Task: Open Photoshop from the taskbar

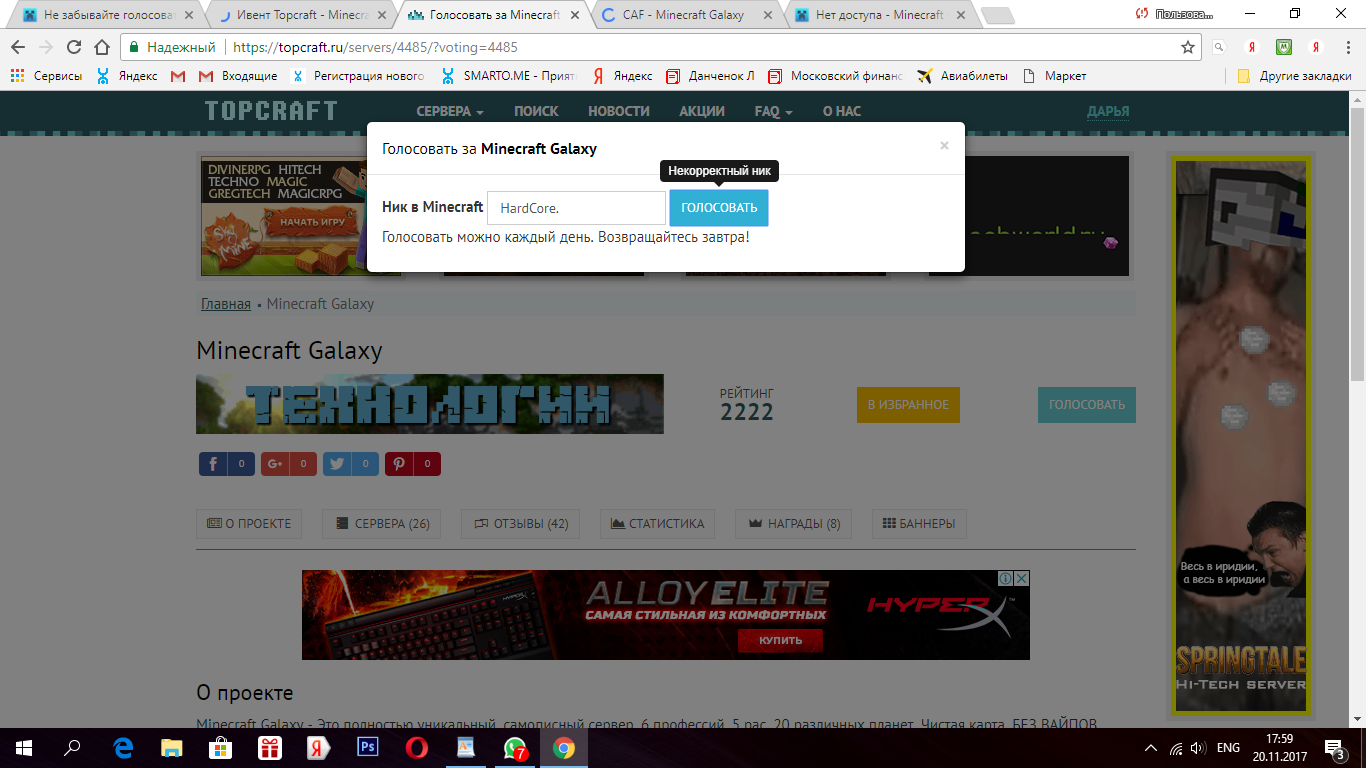Action: click(368, 748)
